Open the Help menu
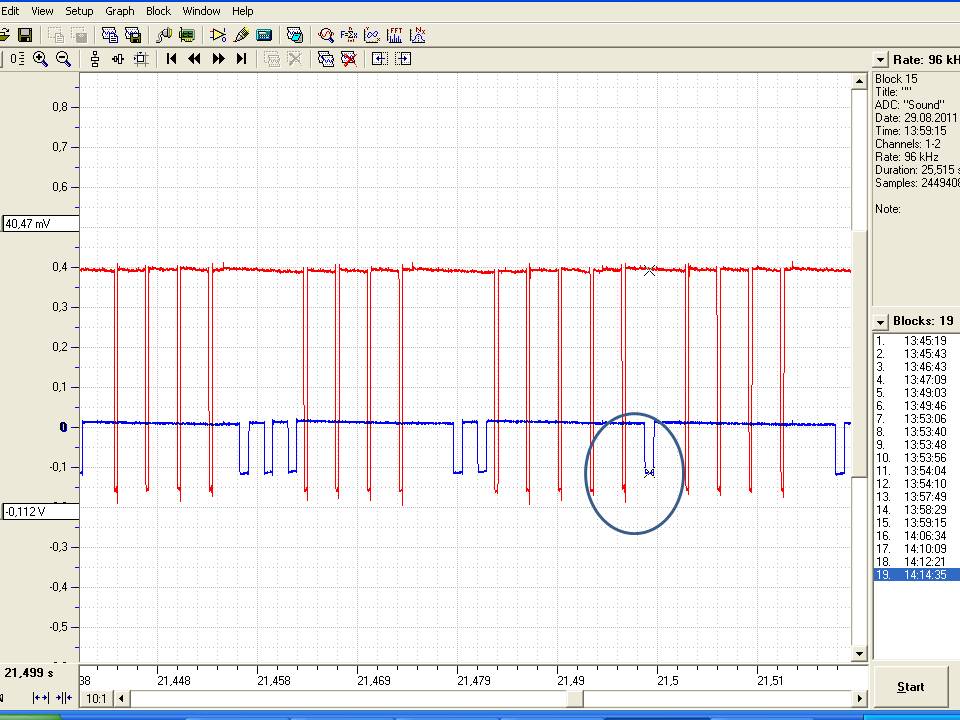Screen dimensions: 960x720 click(242, 11)
